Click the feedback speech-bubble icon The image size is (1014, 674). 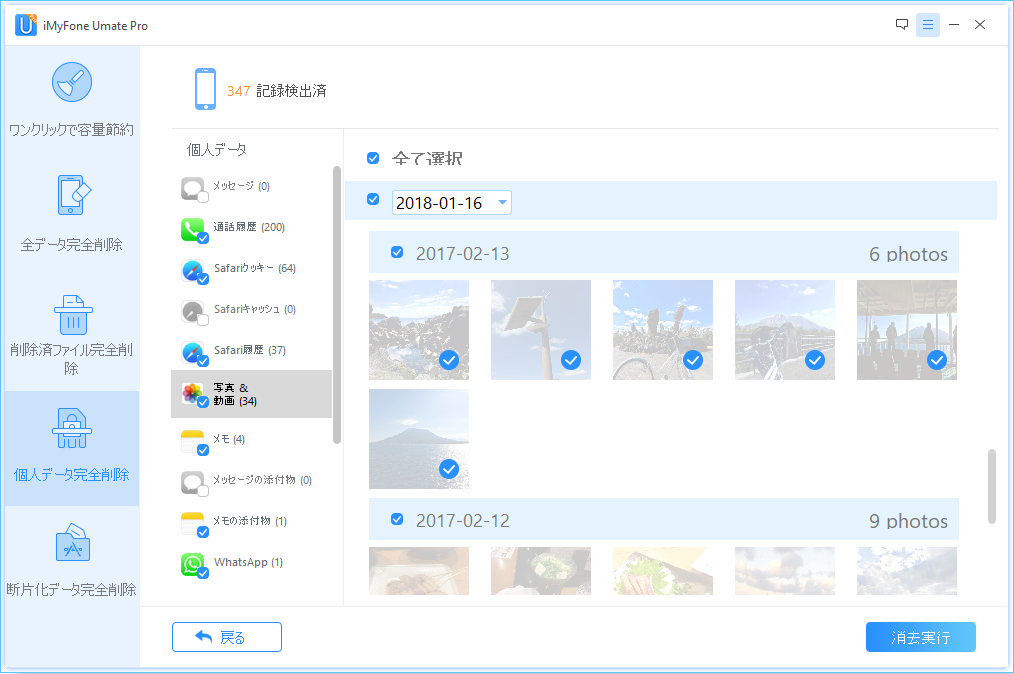[902, 24]
